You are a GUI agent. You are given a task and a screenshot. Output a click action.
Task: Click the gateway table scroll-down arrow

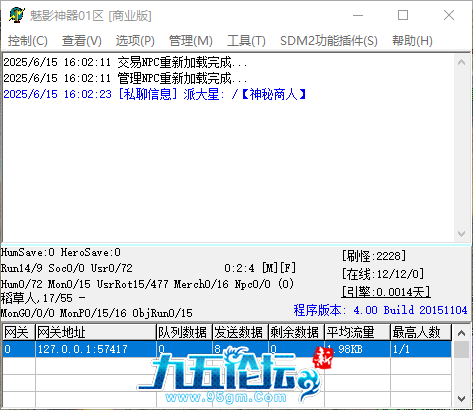[462, 398]
